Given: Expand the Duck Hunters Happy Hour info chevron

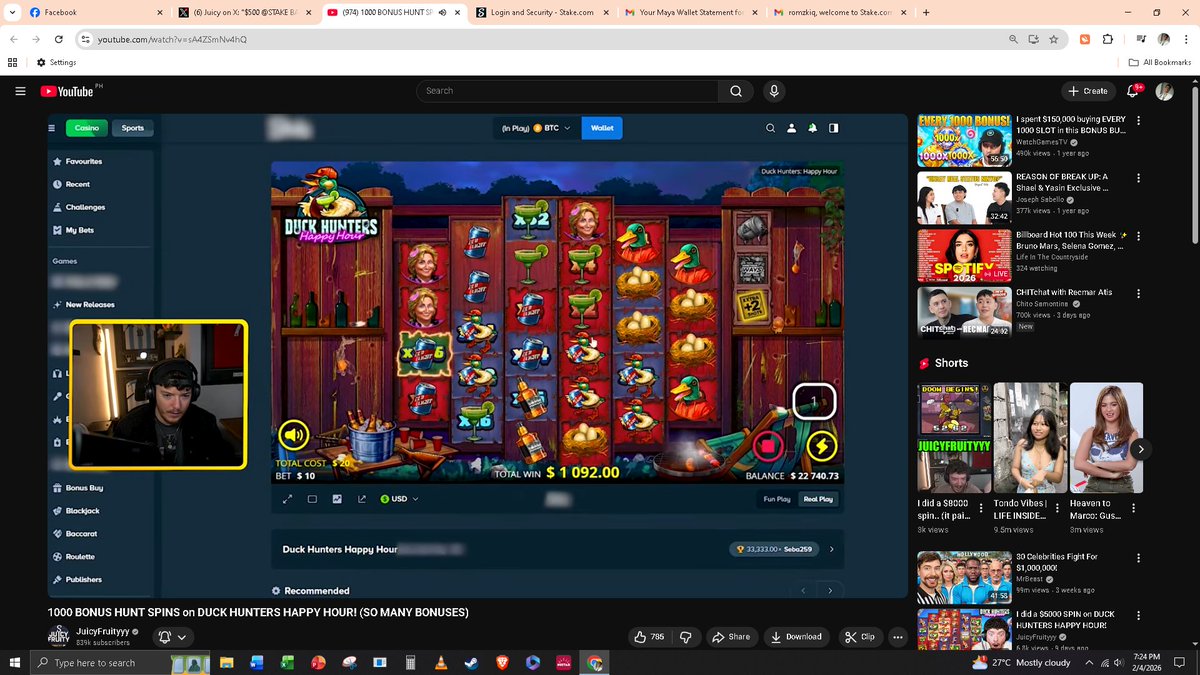Looking at the screenshot, I should coord(831,549).
